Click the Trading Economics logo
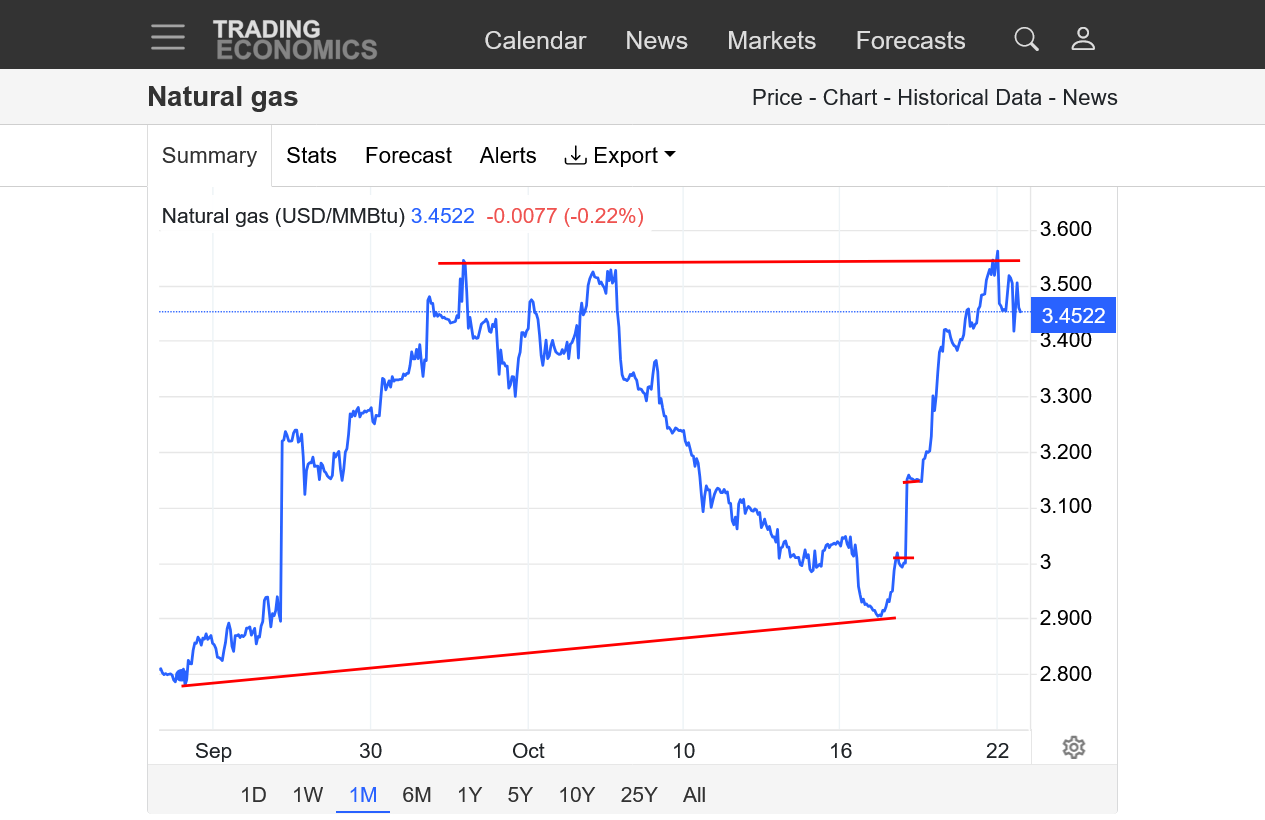The image size is (1265, 820). click(294, 39)
